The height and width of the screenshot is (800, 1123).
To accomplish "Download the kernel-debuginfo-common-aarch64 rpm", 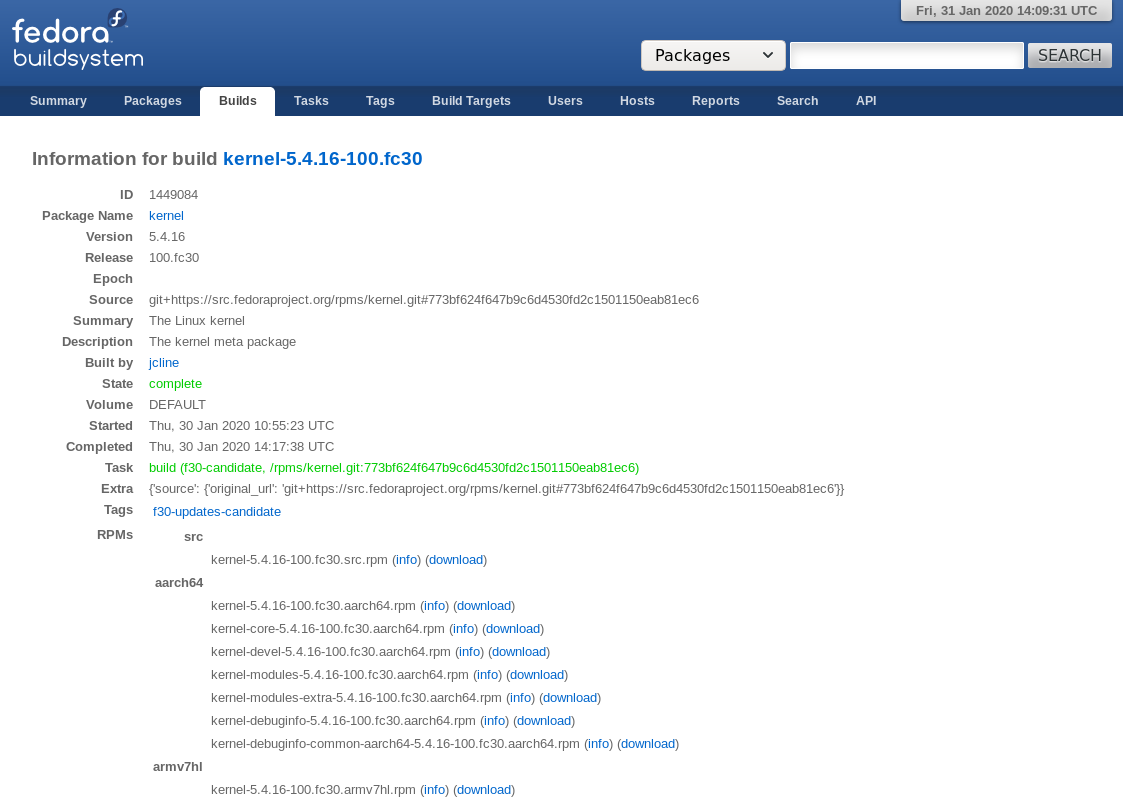I will click(x=648, y=743).
